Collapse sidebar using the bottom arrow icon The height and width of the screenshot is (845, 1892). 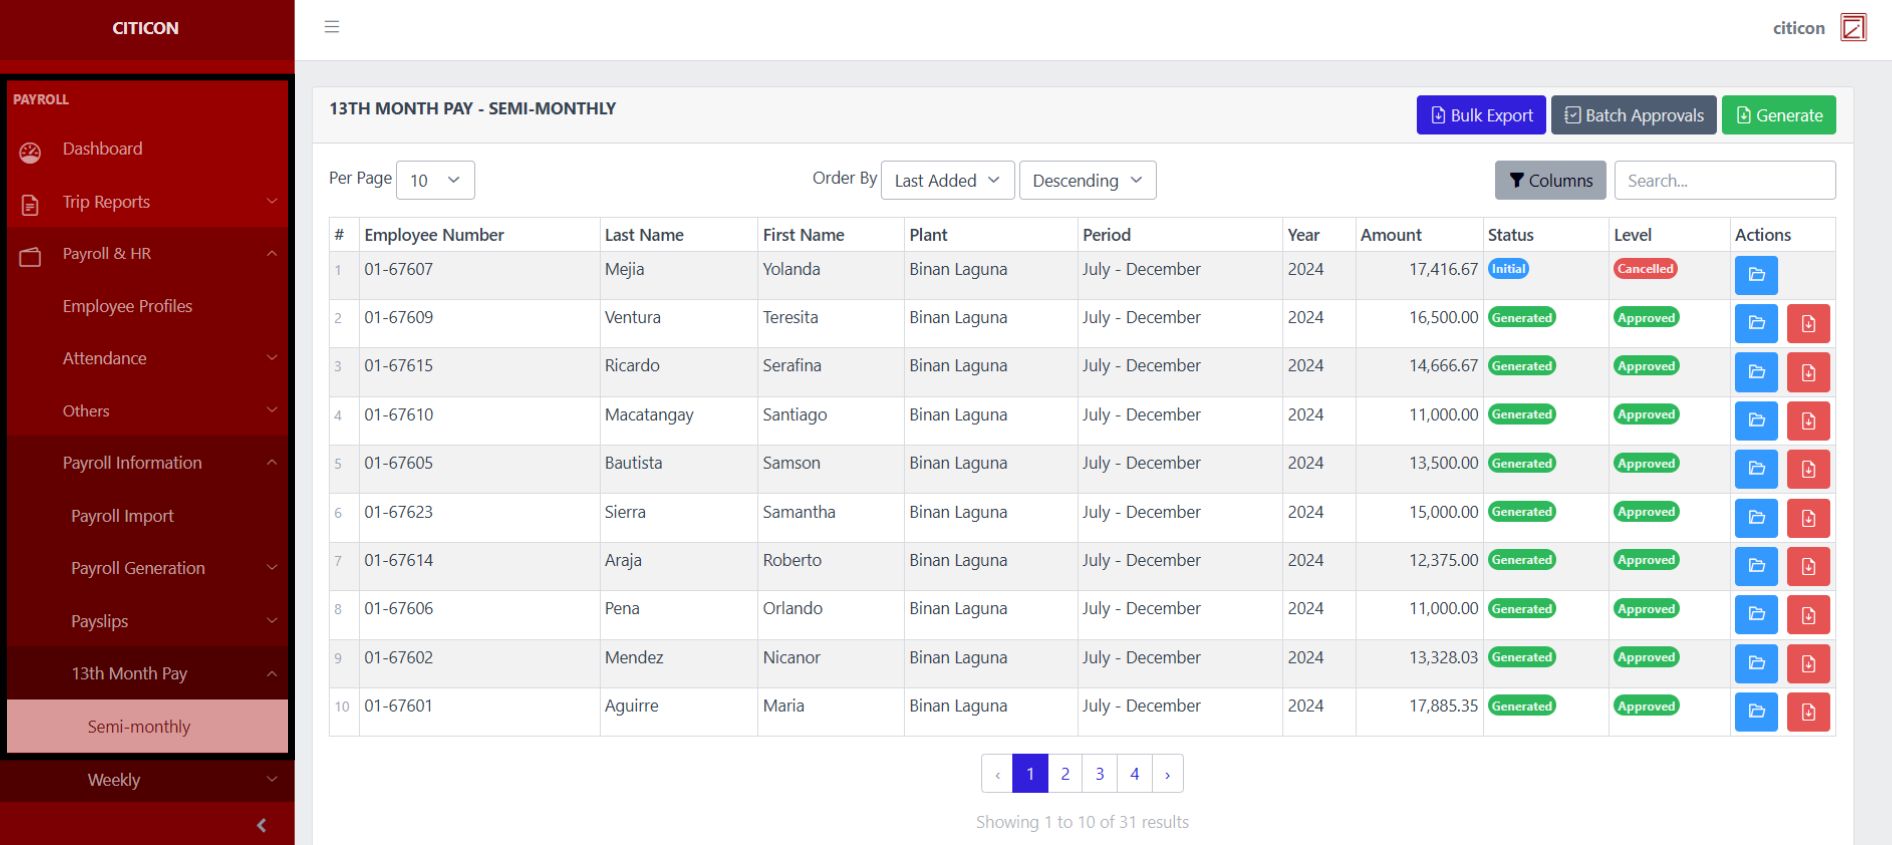(261, 825)
